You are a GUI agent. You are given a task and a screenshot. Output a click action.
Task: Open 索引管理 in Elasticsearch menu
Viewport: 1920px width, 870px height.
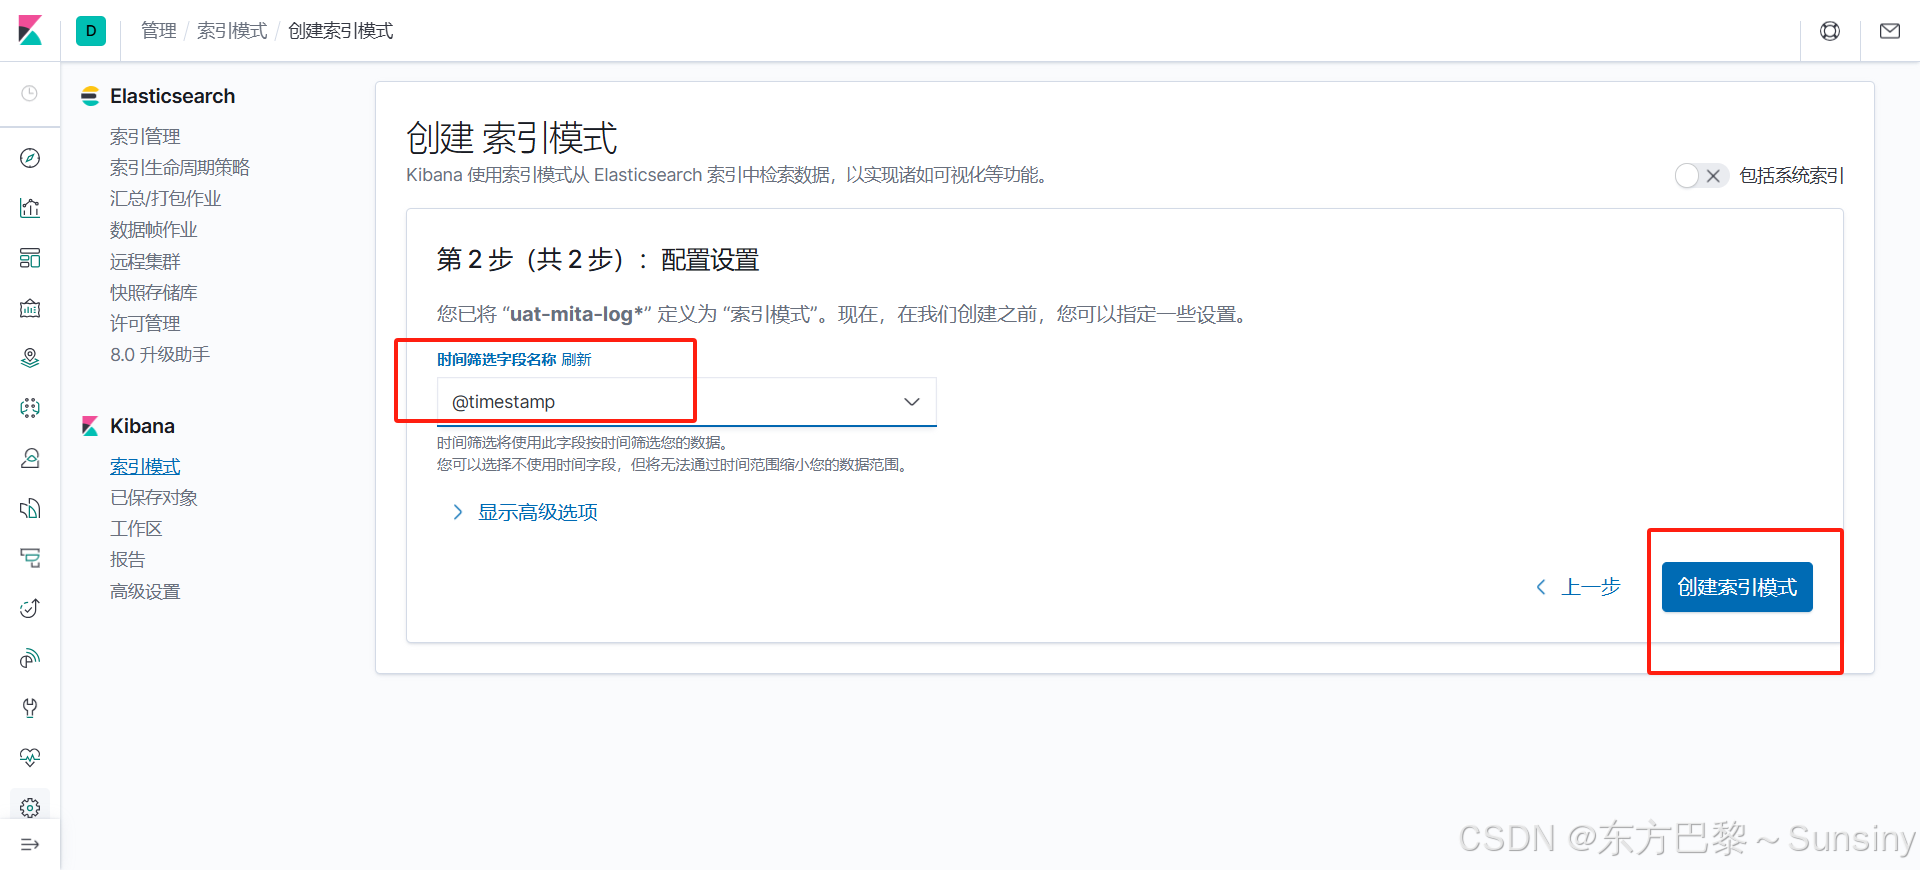[145, 136]
